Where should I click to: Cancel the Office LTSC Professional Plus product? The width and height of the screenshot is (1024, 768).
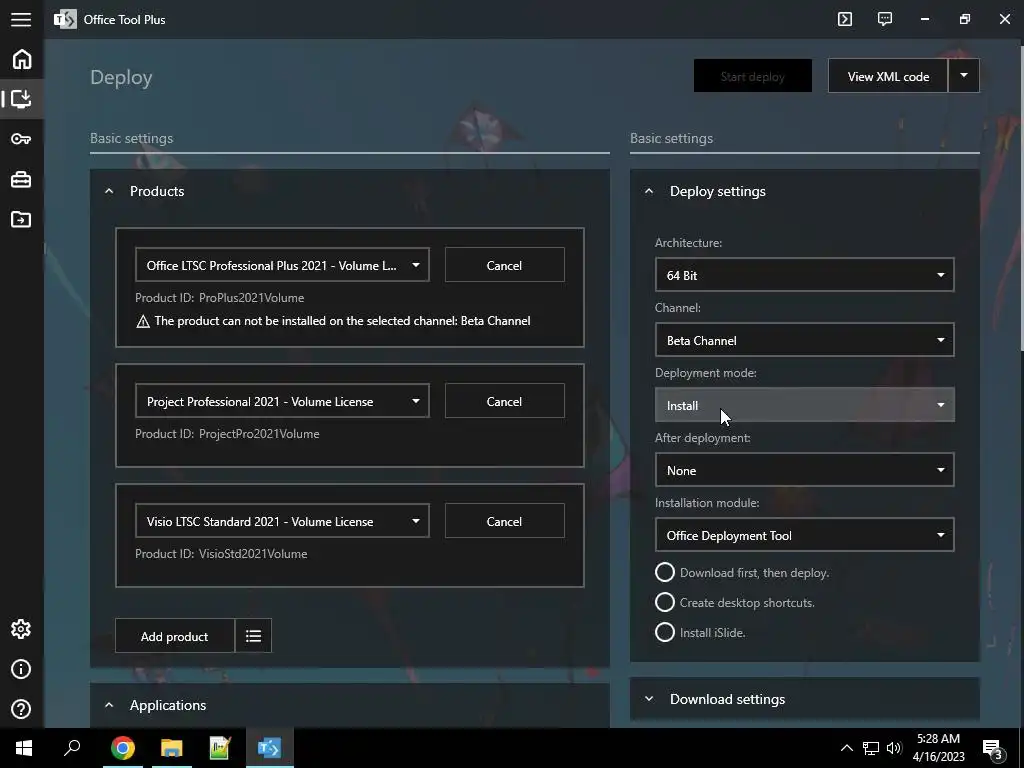tap(504, 265)
